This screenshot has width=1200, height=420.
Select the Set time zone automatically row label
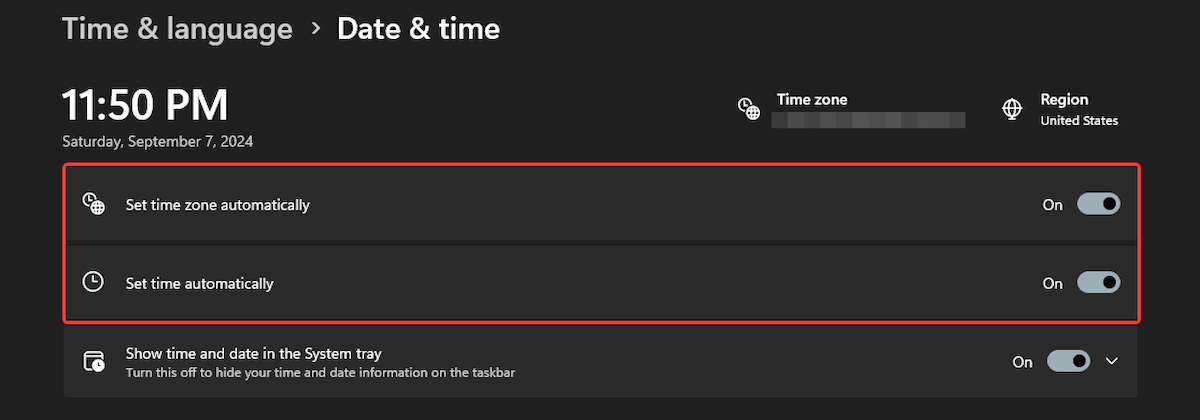(217, 205)
